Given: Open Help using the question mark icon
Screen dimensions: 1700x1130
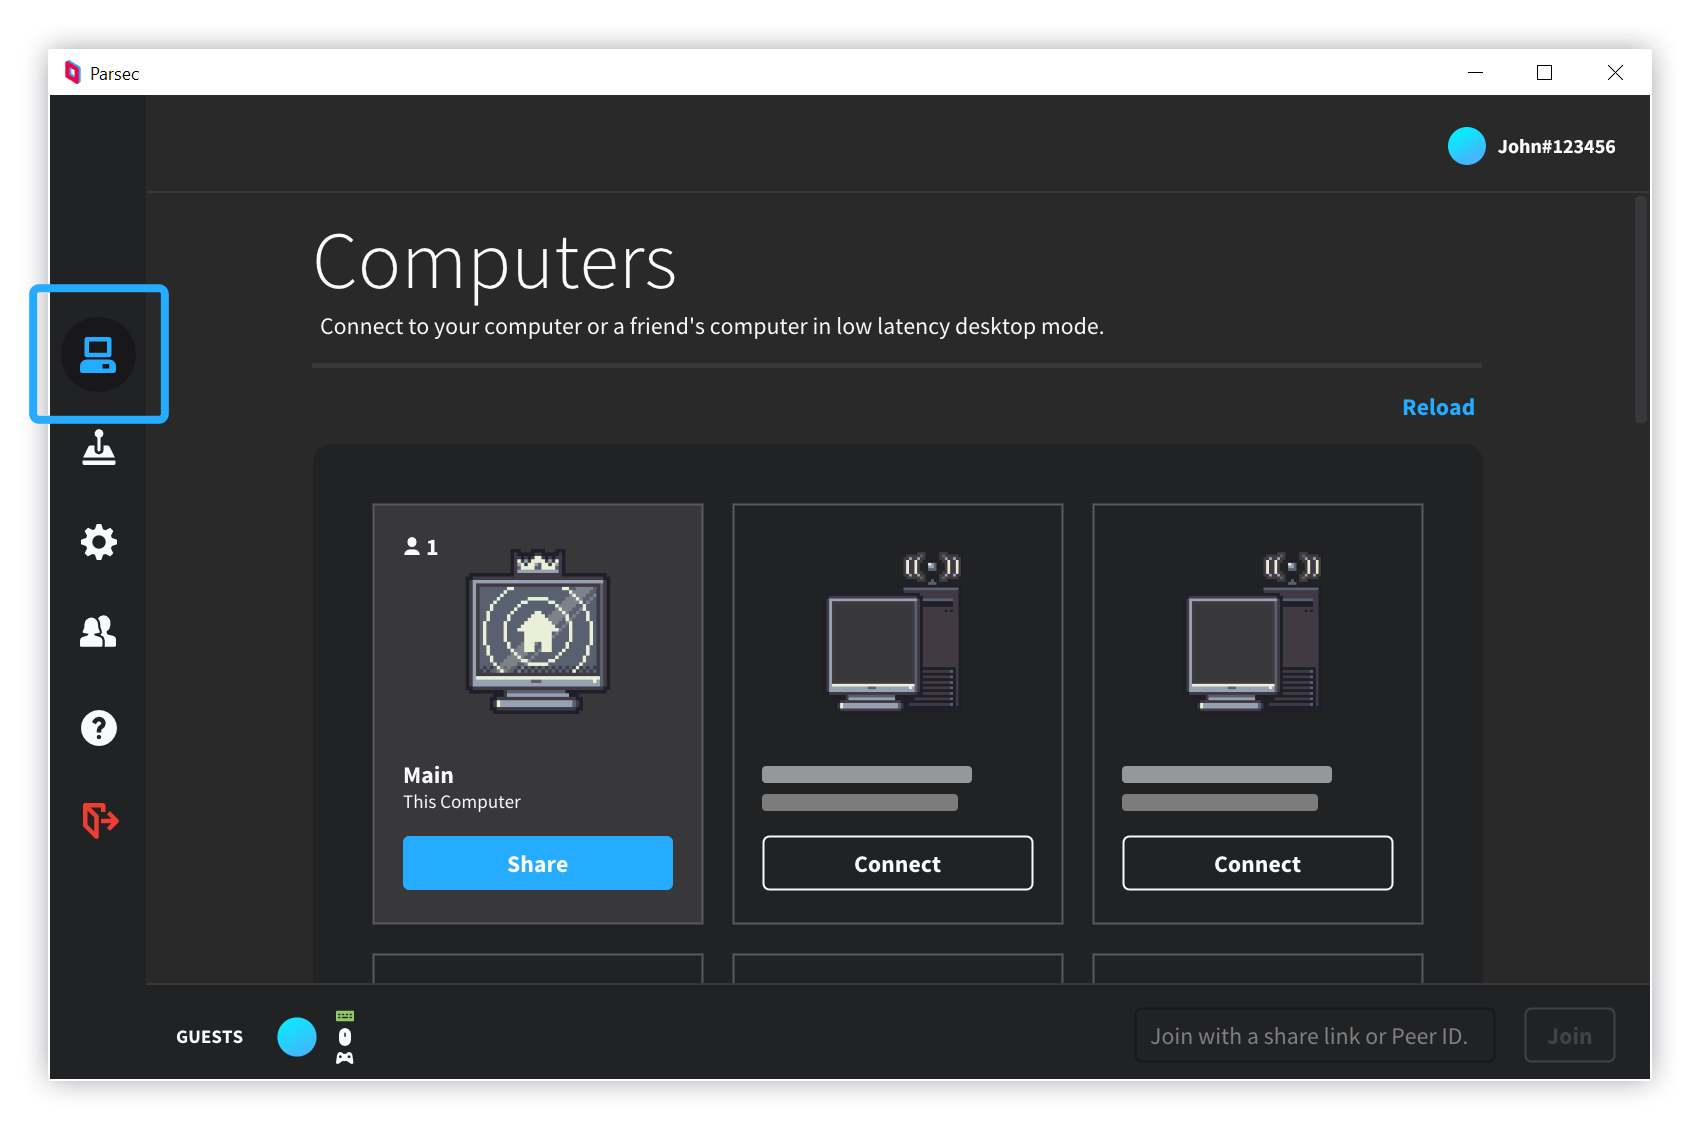Looking at the screenshot, I should point(98,727).
